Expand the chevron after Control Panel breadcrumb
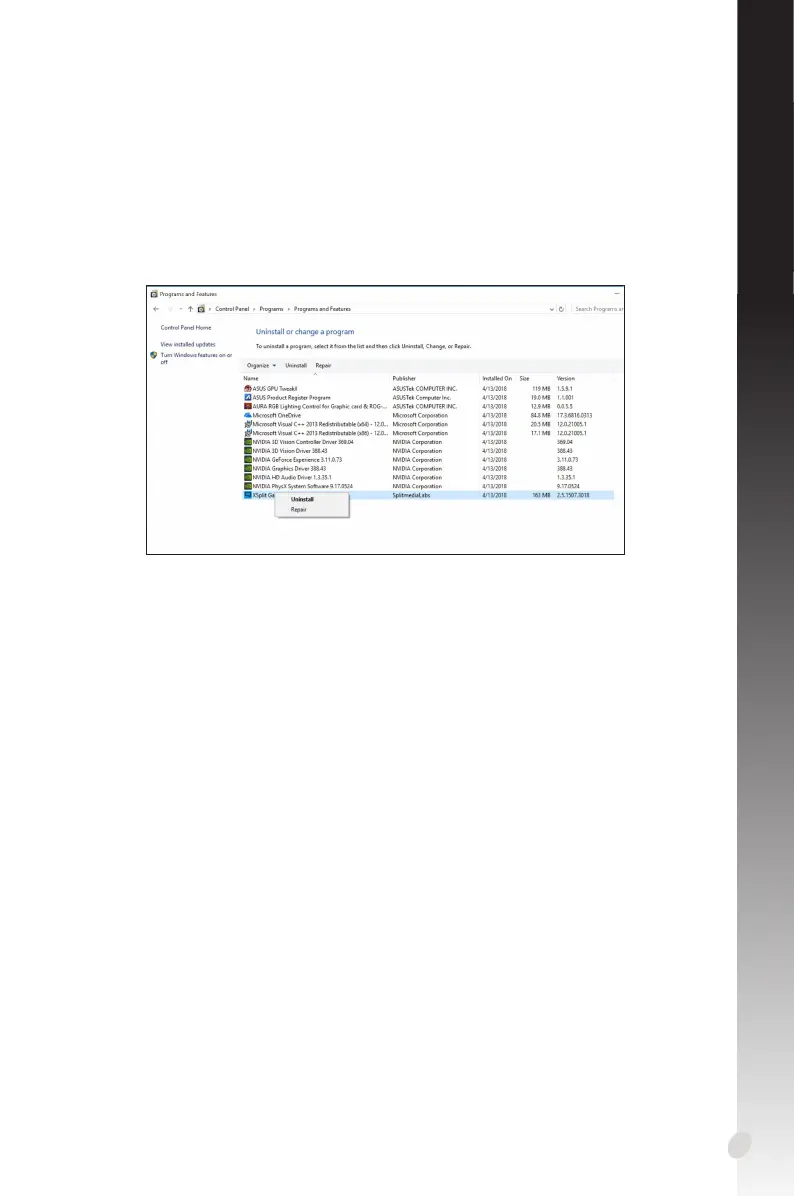This screenshot has width=794, height=1196. point(254,309)
